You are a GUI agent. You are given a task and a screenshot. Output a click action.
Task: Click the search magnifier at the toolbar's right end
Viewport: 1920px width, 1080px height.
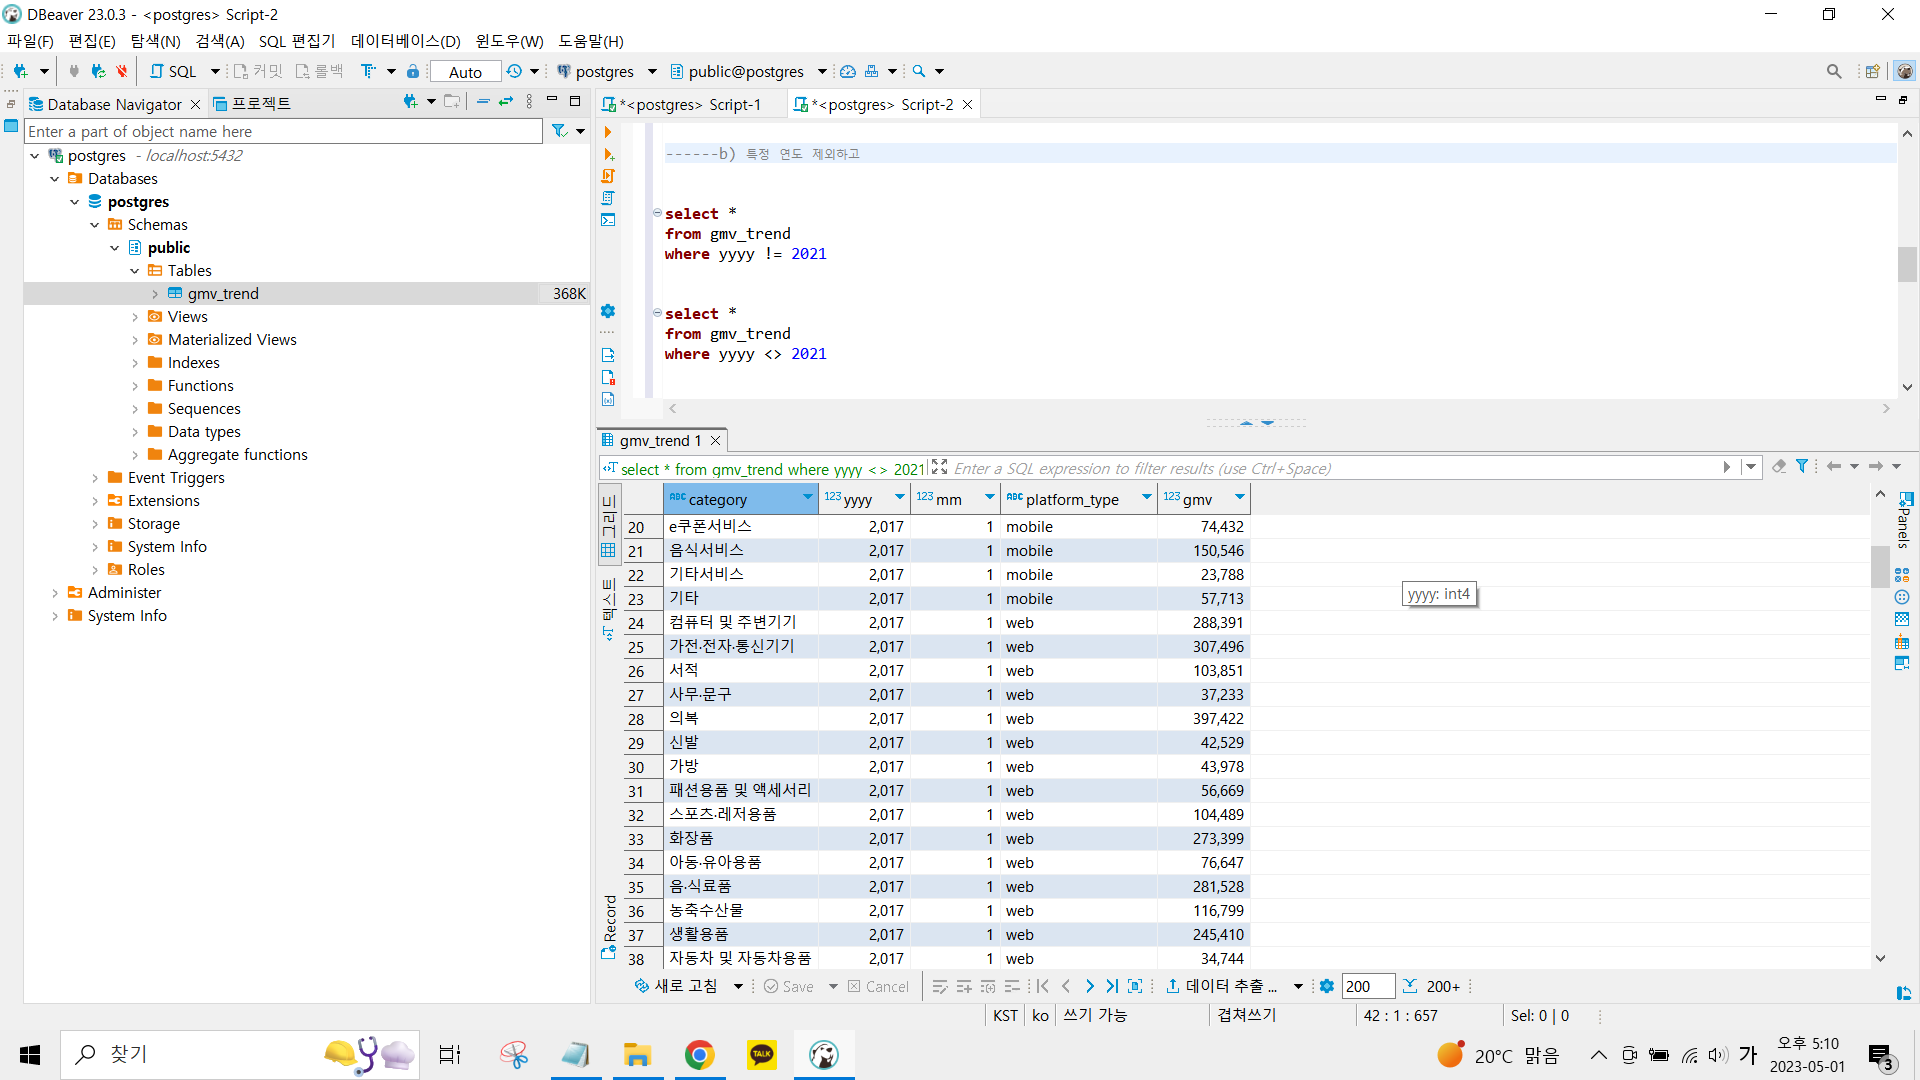[x=1833, y=71]
